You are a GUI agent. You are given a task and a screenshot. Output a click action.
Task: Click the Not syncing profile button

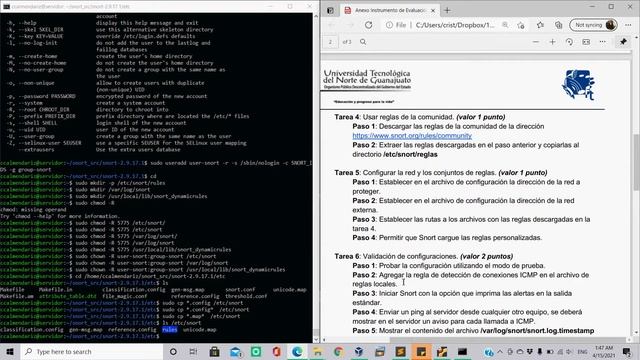pos(593,25)
